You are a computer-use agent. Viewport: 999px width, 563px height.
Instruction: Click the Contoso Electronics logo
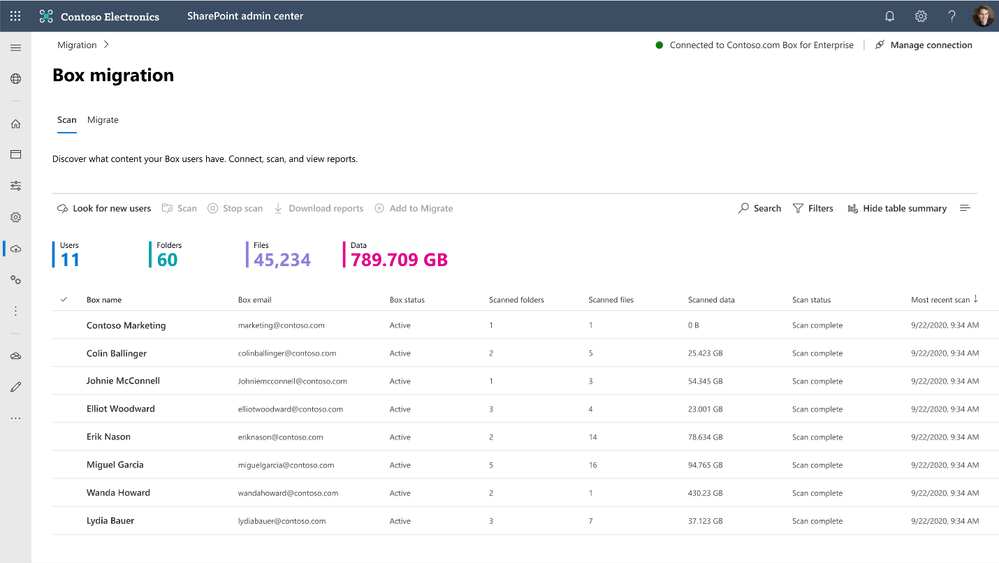tap(99, 17)
